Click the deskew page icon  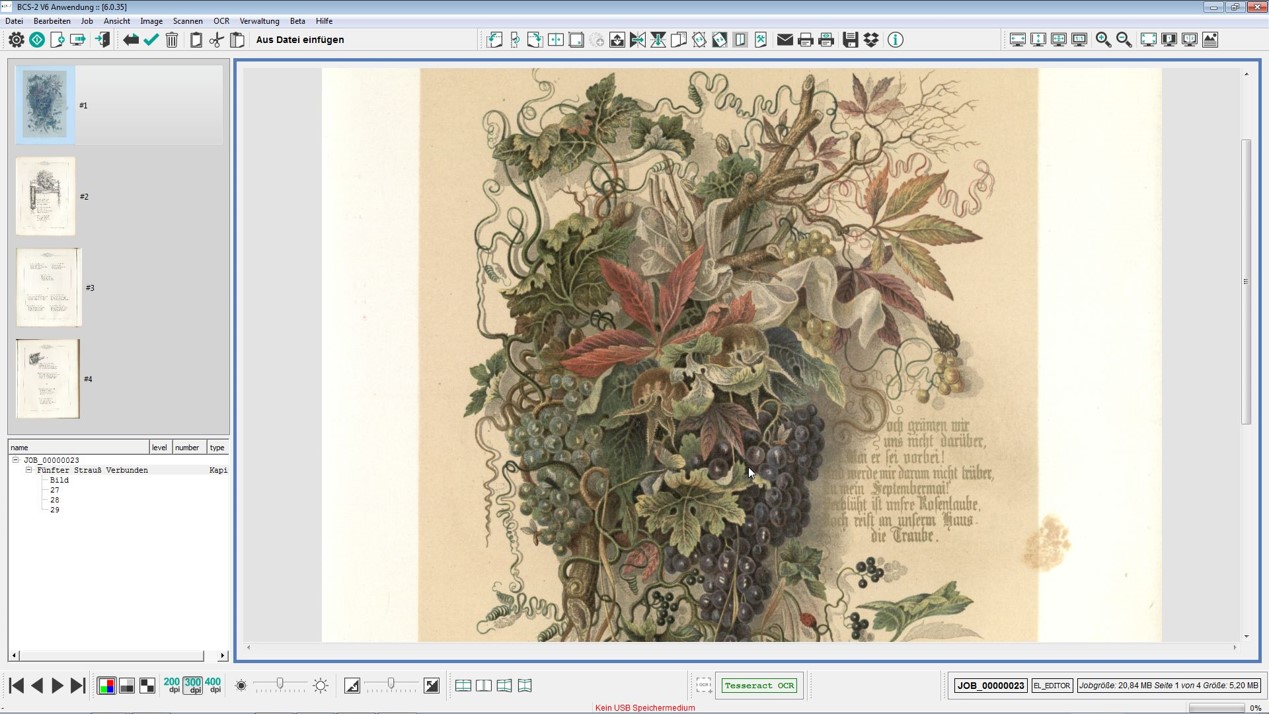point(699,40)
